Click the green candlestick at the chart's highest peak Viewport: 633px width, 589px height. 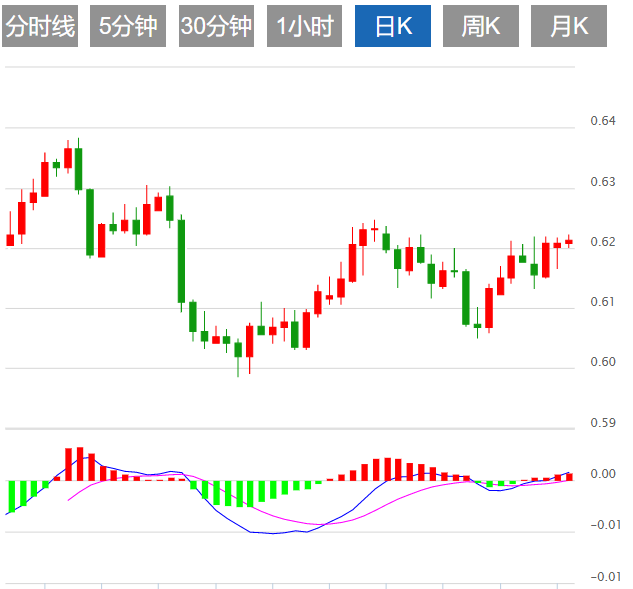78,168
